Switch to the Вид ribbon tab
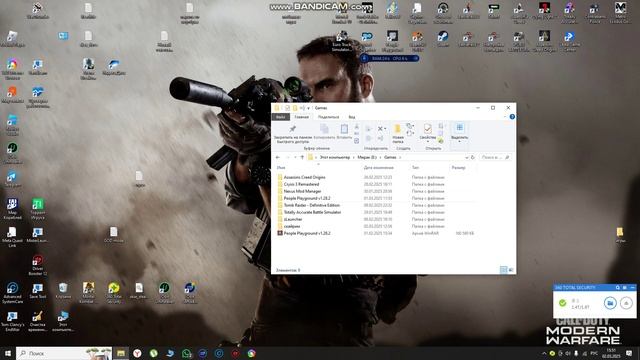The height and width of the screenshot is (360, 640). [351, 117]
